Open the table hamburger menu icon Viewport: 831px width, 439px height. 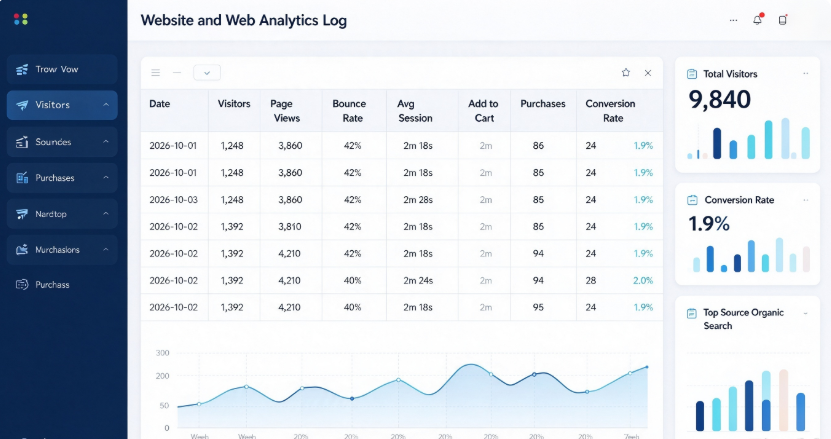[x=155, y=73]
